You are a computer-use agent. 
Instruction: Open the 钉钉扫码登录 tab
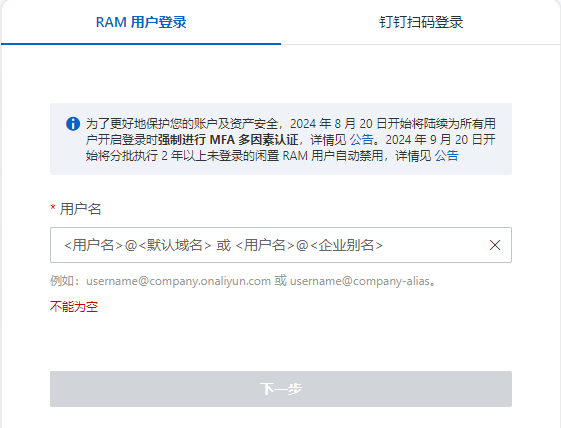[421, 22]
